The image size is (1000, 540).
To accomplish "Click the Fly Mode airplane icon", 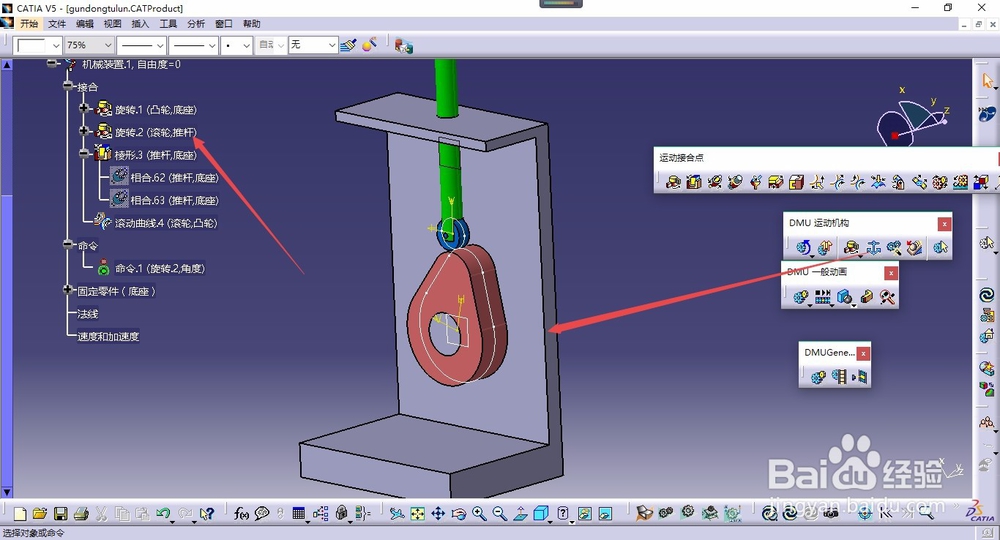I will [397, 514].
